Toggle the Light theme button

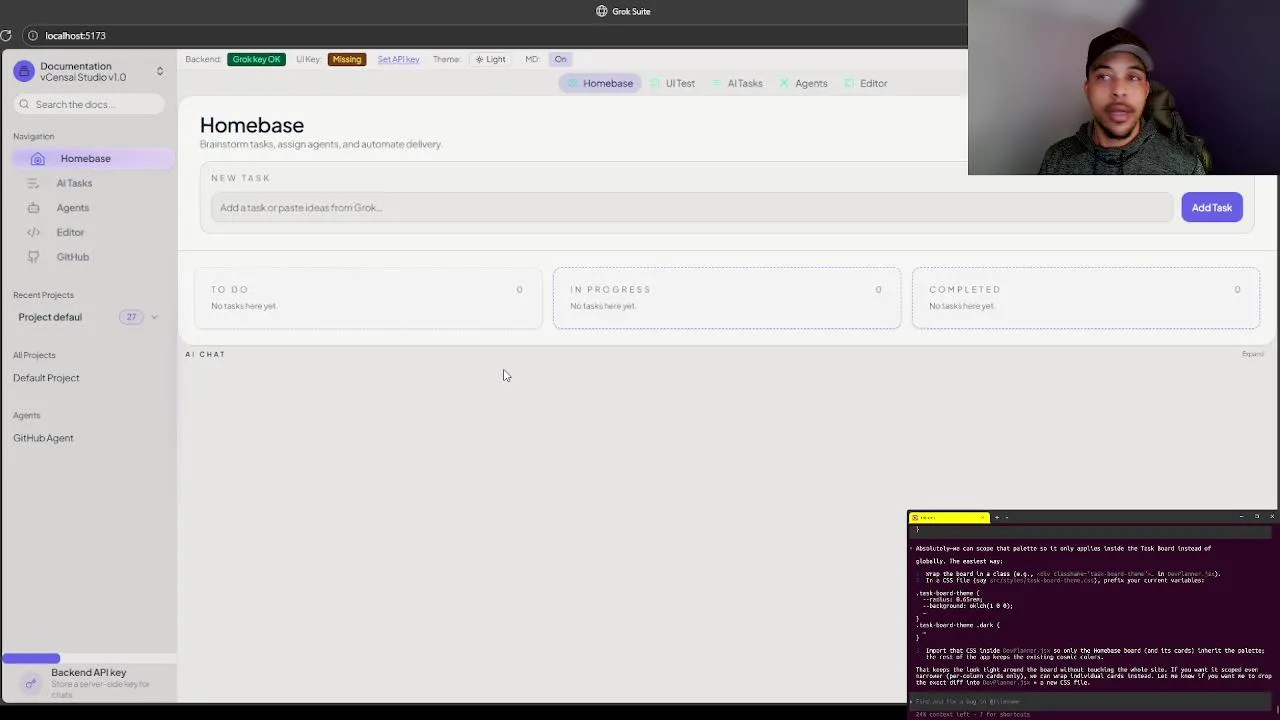[x=490, y=59]
